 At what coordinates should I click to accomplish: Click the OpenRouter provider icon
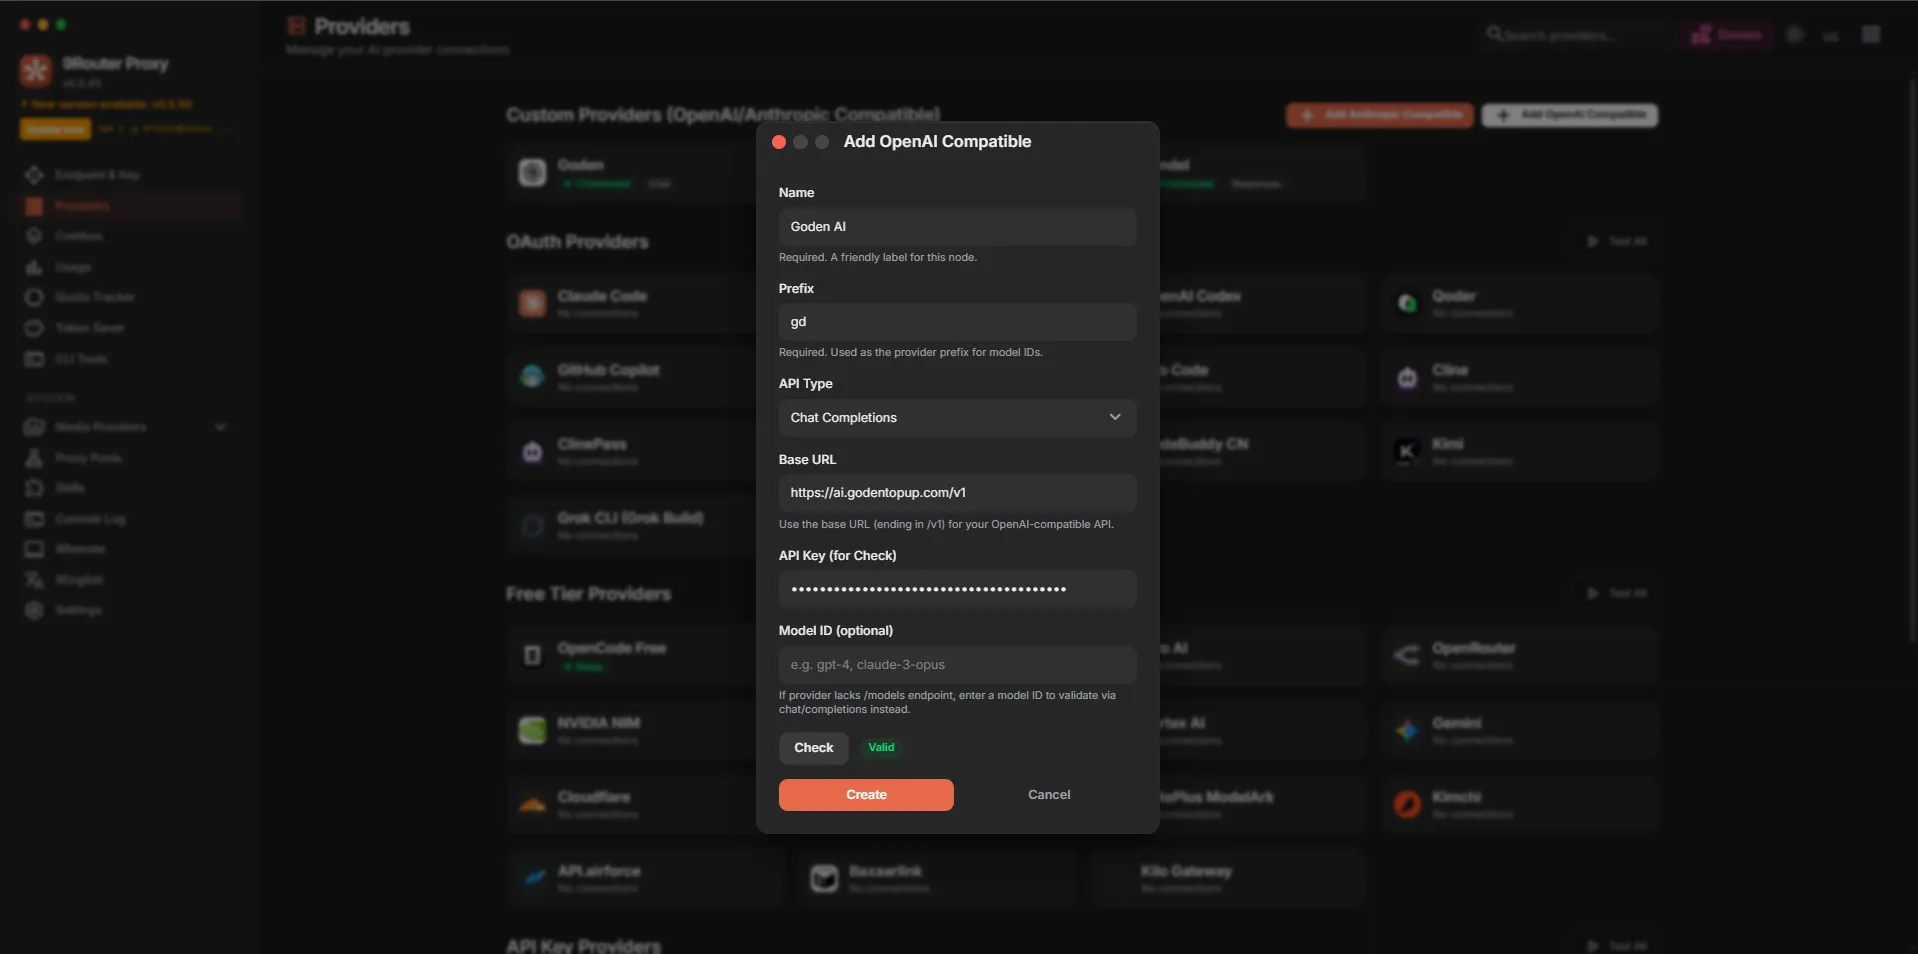1407,655
